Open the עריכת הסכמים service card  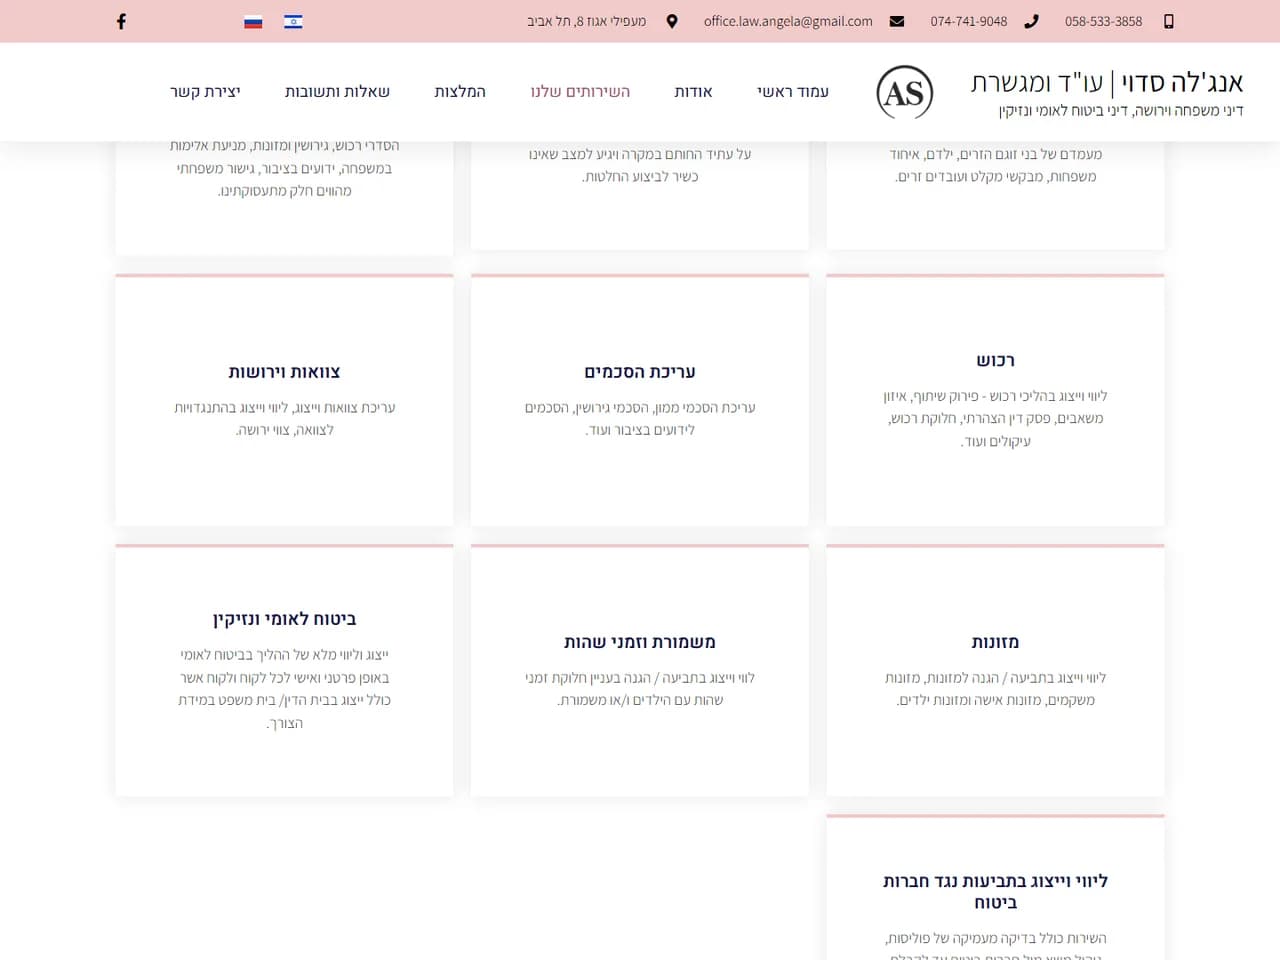click(640, 400)
